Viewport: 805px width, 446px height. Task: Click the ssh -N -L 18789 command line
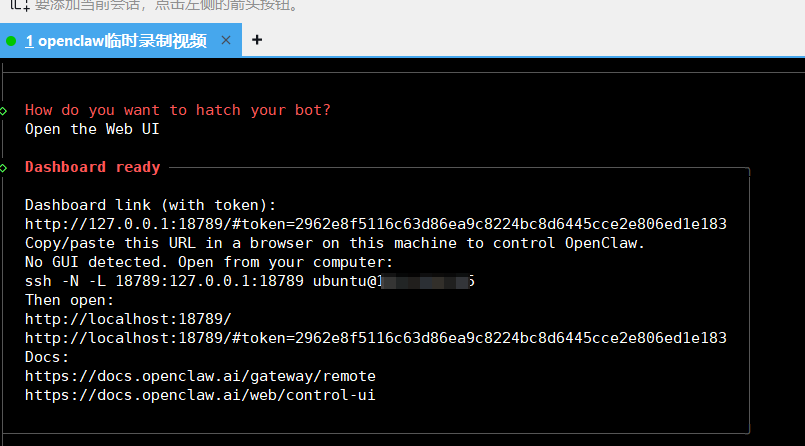[x=250, y=281]
